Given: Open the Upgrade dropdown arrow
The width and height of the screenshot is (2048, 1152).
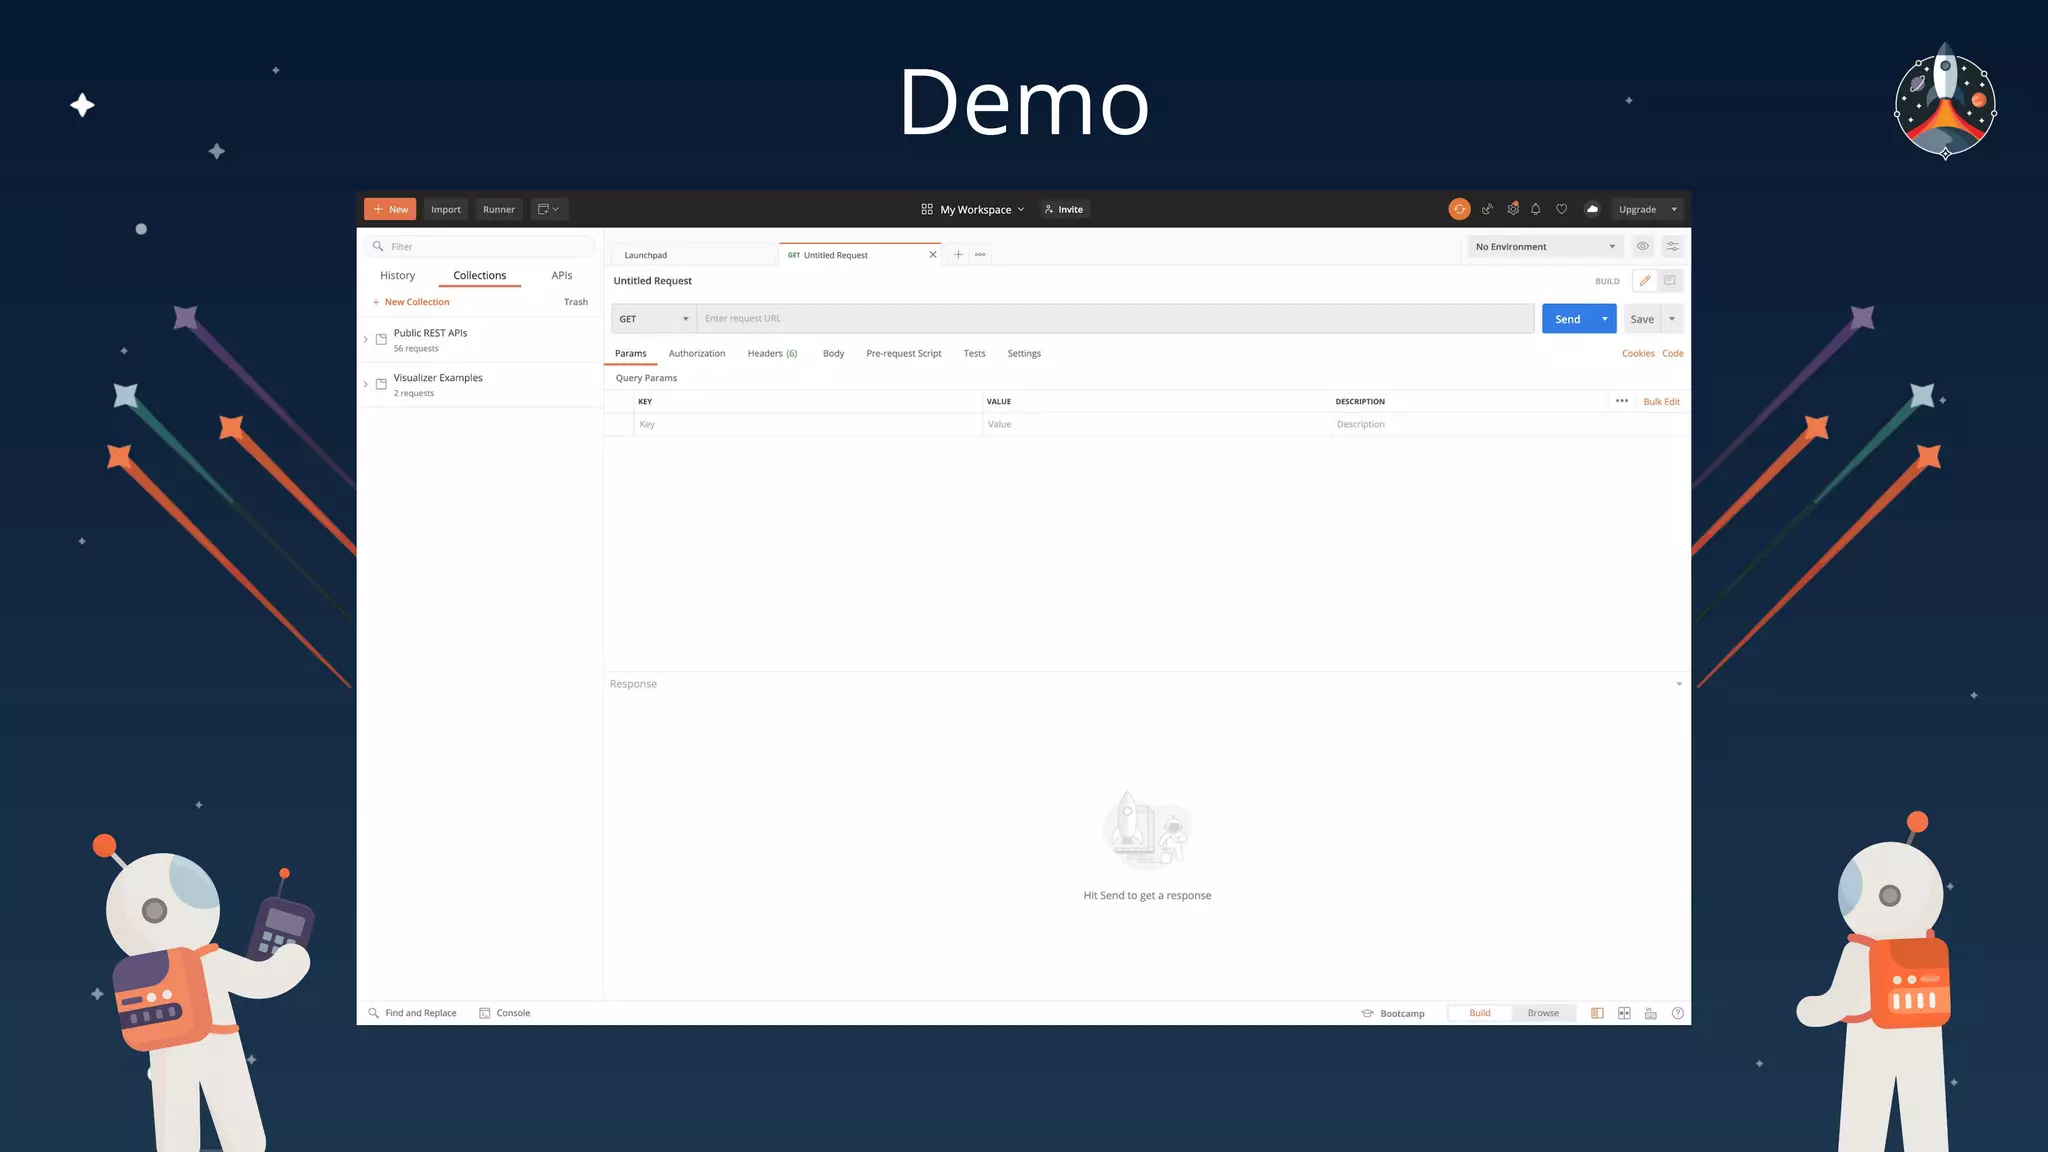Looking at the screenshot, I should tap(1674, 209).
